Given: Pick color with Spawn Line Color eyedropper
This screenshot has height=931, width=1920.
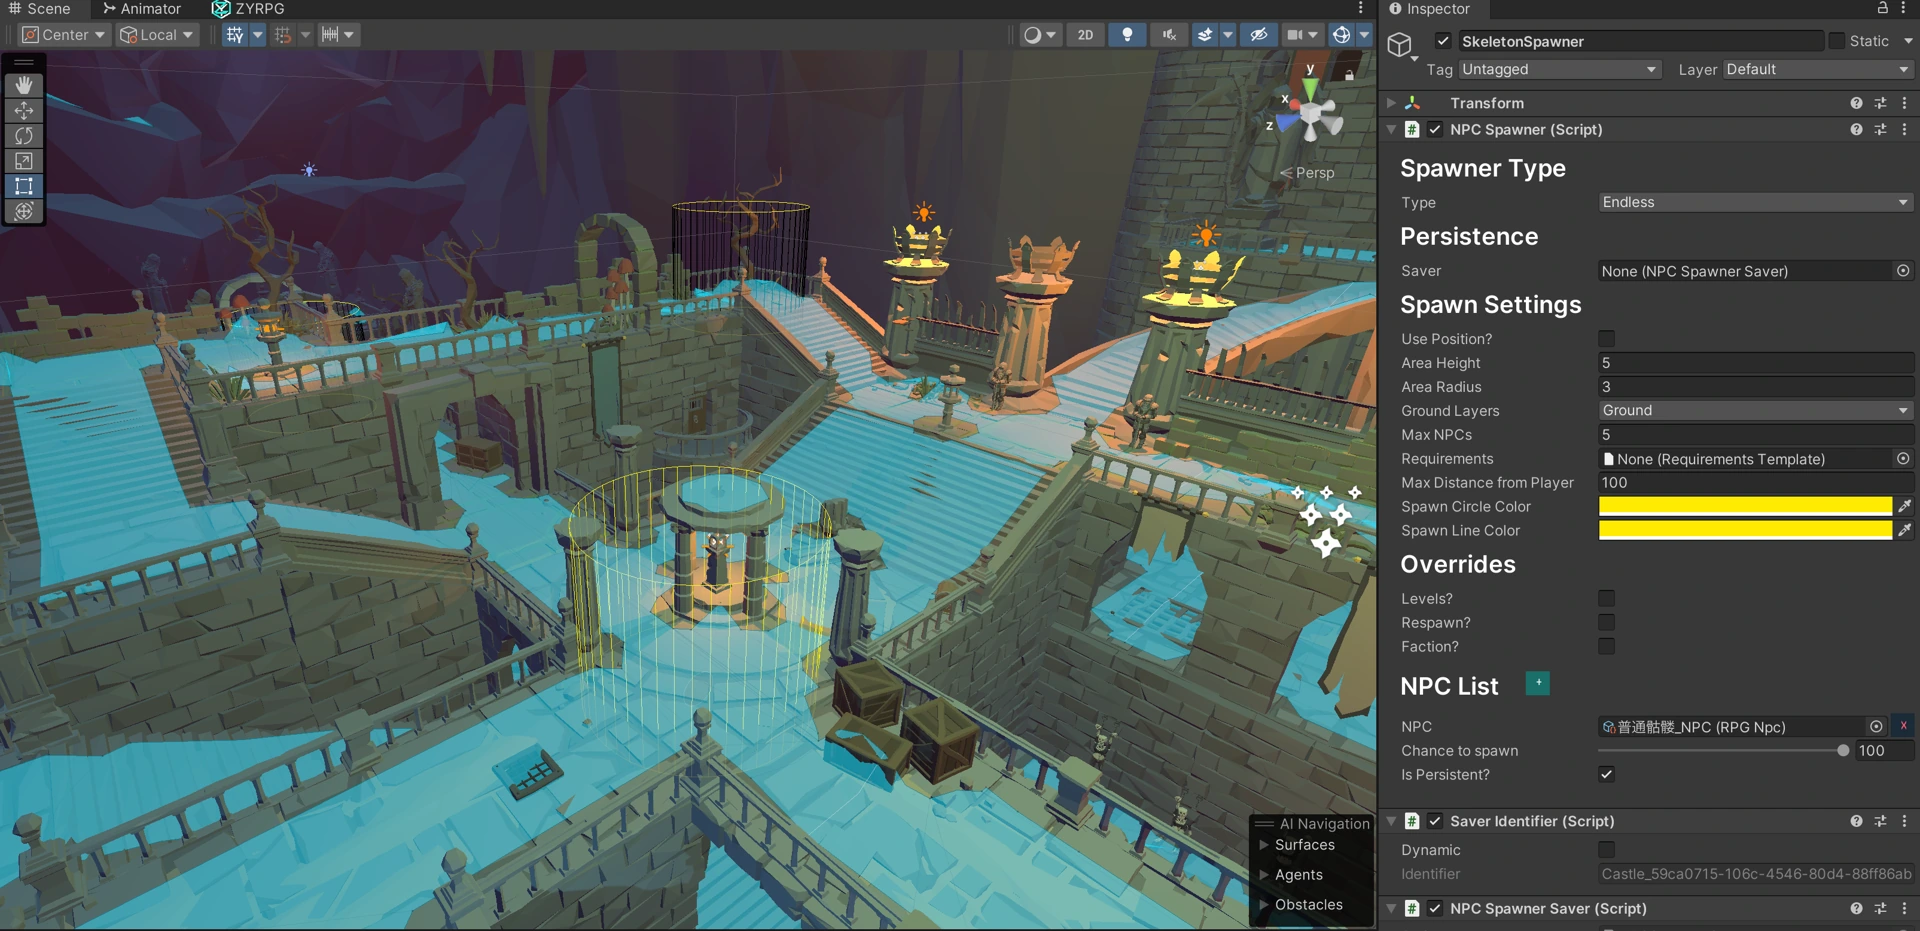Looking at the screenshot, I should coord(1905,530).
